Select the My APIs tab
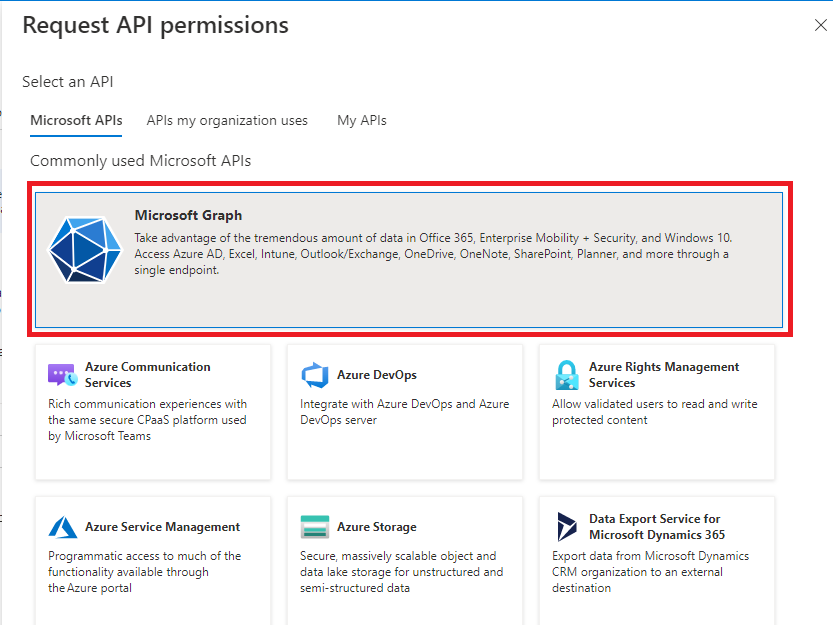Image resolution: width=833 pixels, height=625 pixels. tap(361, 121)
